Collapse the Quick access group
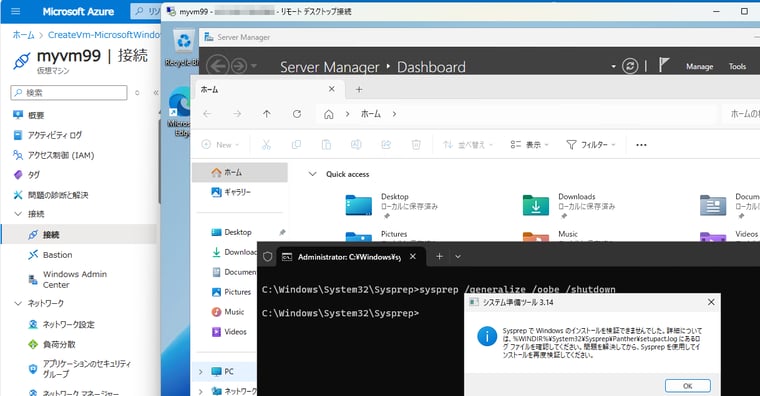Viewport: 760px width, 396px height. [x=313, y=174]
